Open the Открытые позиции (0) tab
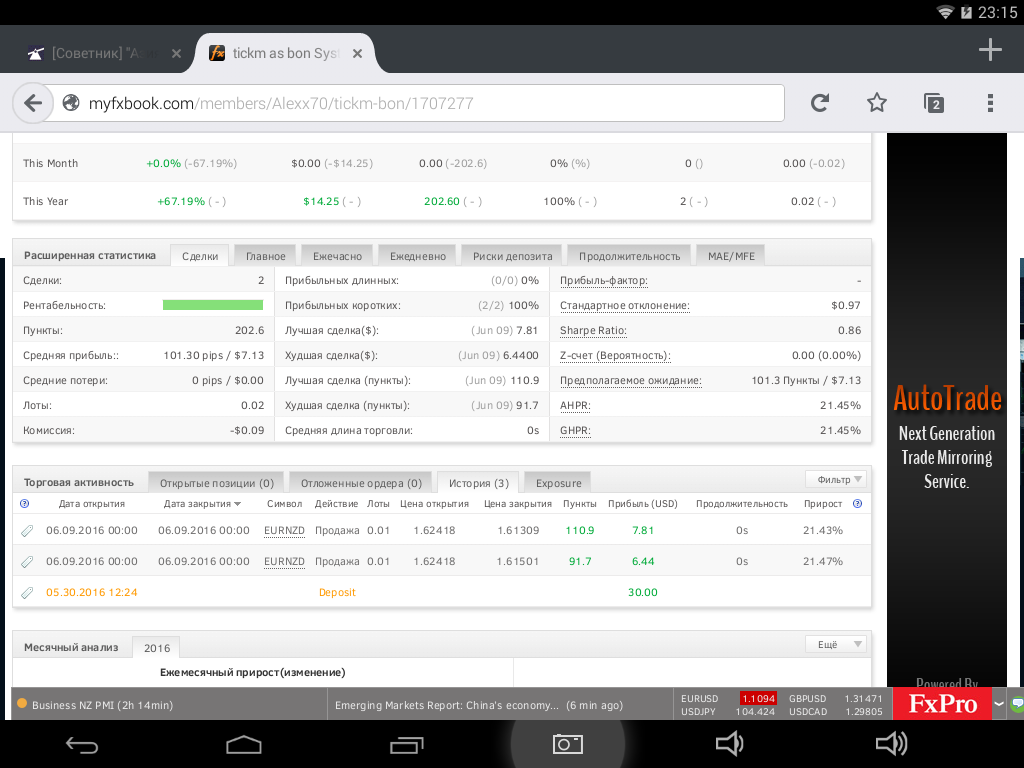This screenshot has width=1024, height=768. [217, 483]
